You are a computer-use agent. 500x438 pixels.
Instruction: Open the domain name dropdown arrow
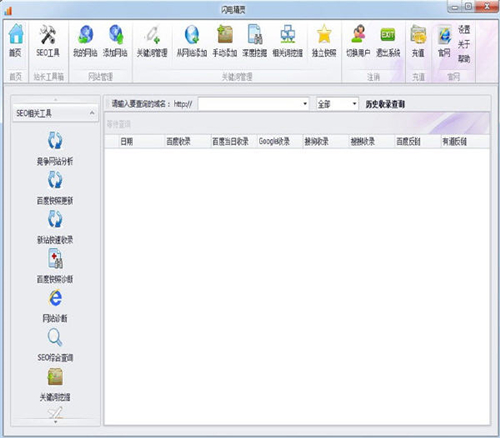coord(305,104)
